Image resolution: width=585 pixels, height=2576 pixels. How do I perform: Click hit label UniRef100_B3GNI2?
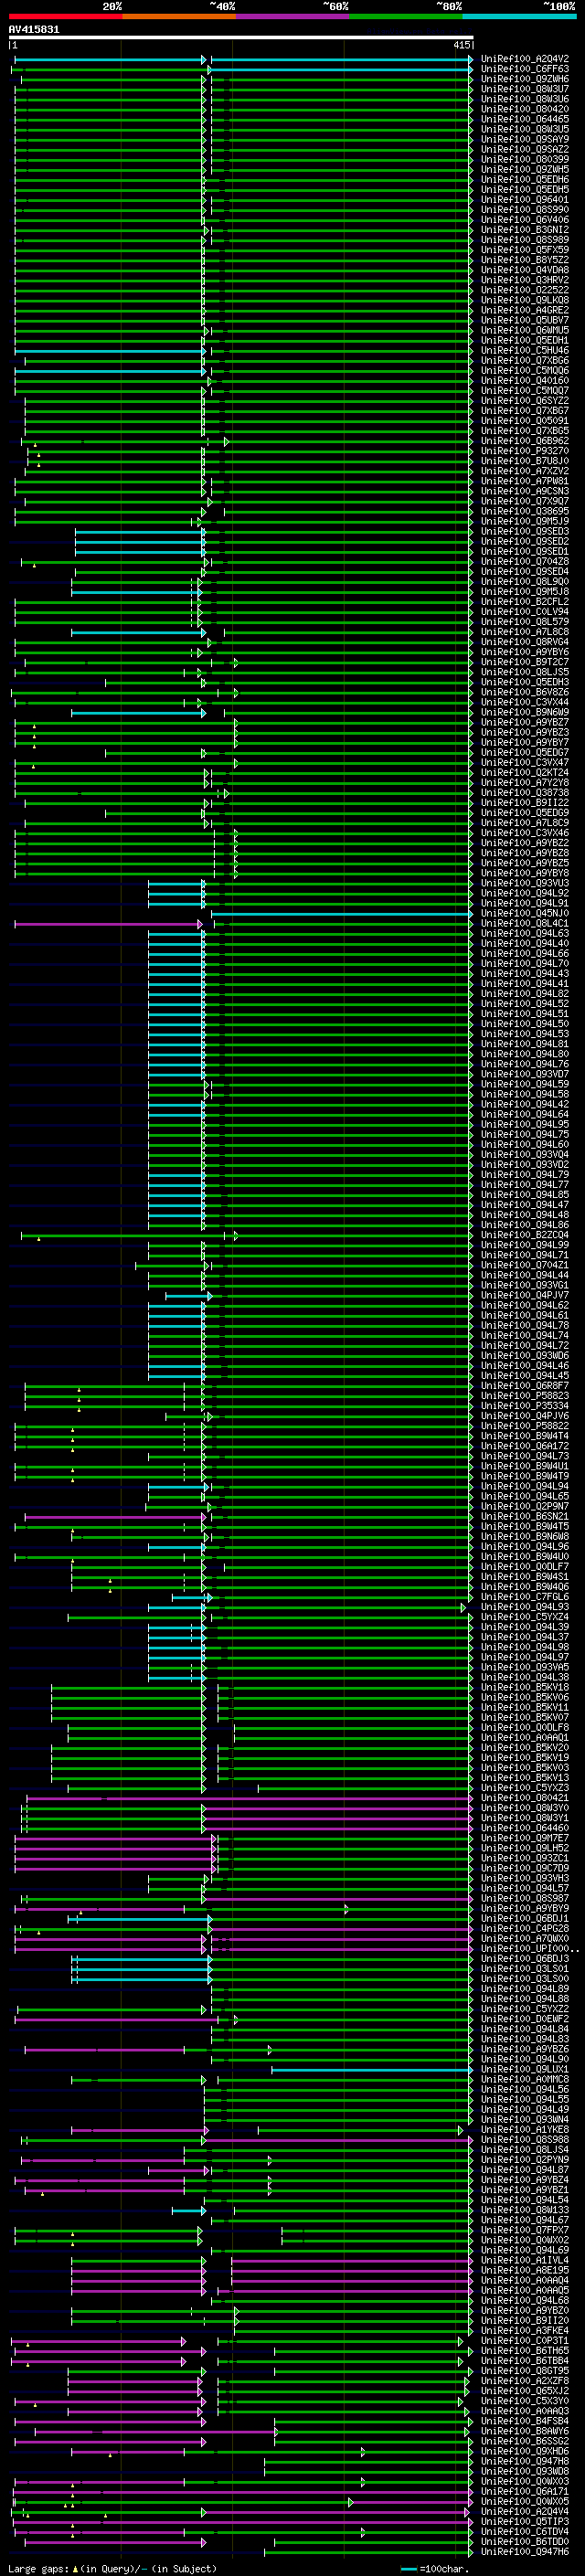525,230
